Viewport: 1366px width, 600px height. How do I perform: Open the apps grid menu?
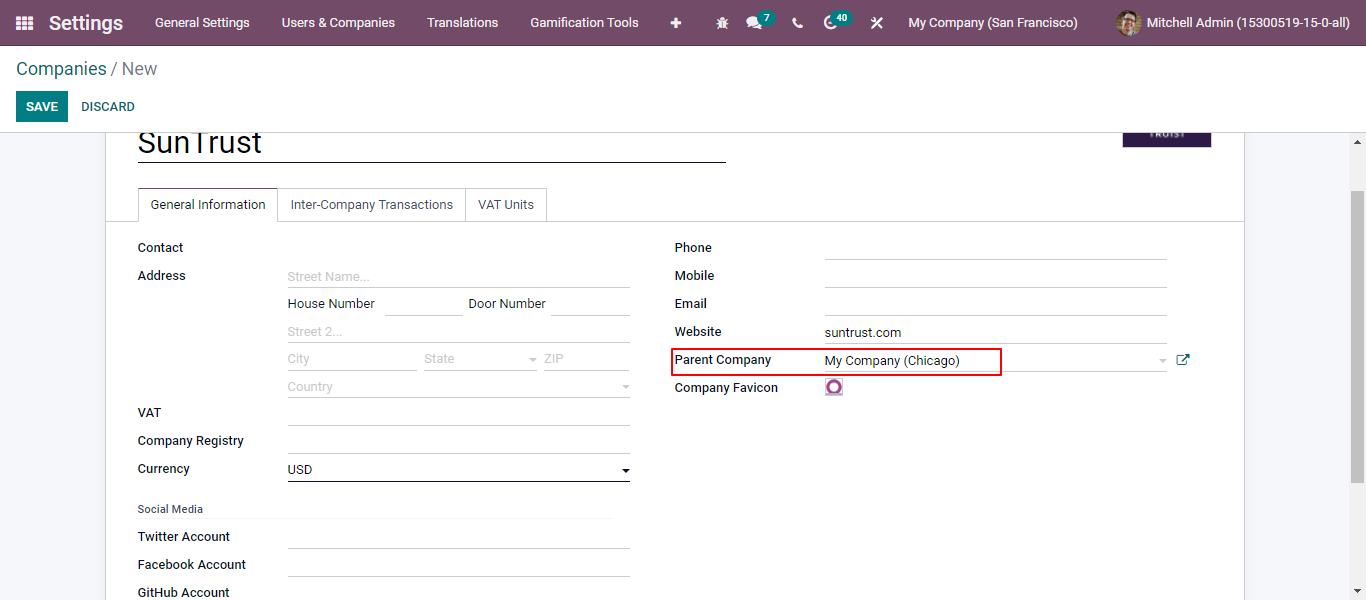tap(24, 23)
